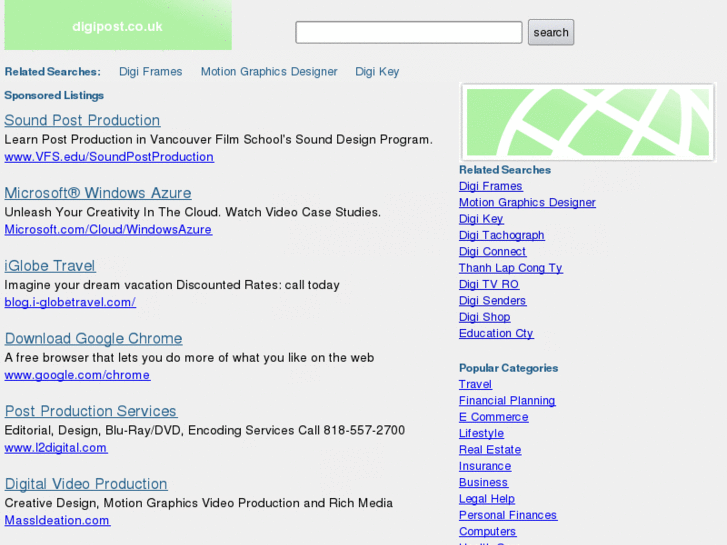Screen dimensions: 727x545
Task: Choose the Travel popular category
Action: coord(475,385)
